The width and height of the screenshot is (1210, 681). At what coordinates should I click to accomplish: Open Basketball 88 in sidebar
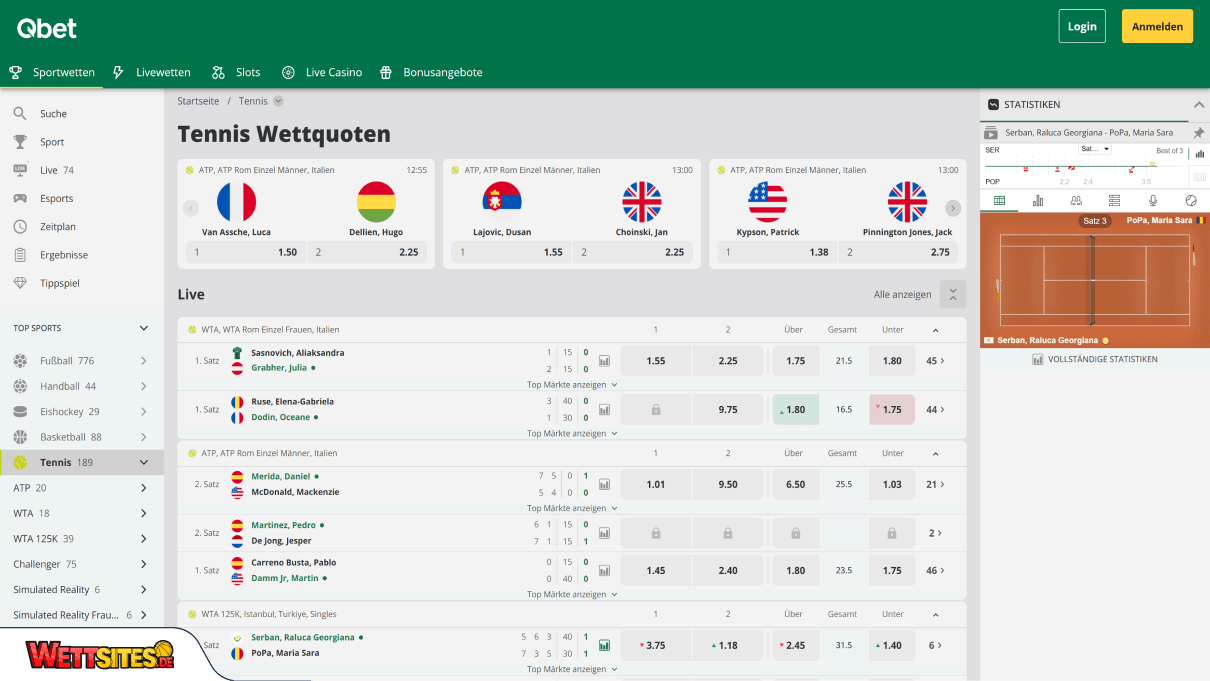82,437
